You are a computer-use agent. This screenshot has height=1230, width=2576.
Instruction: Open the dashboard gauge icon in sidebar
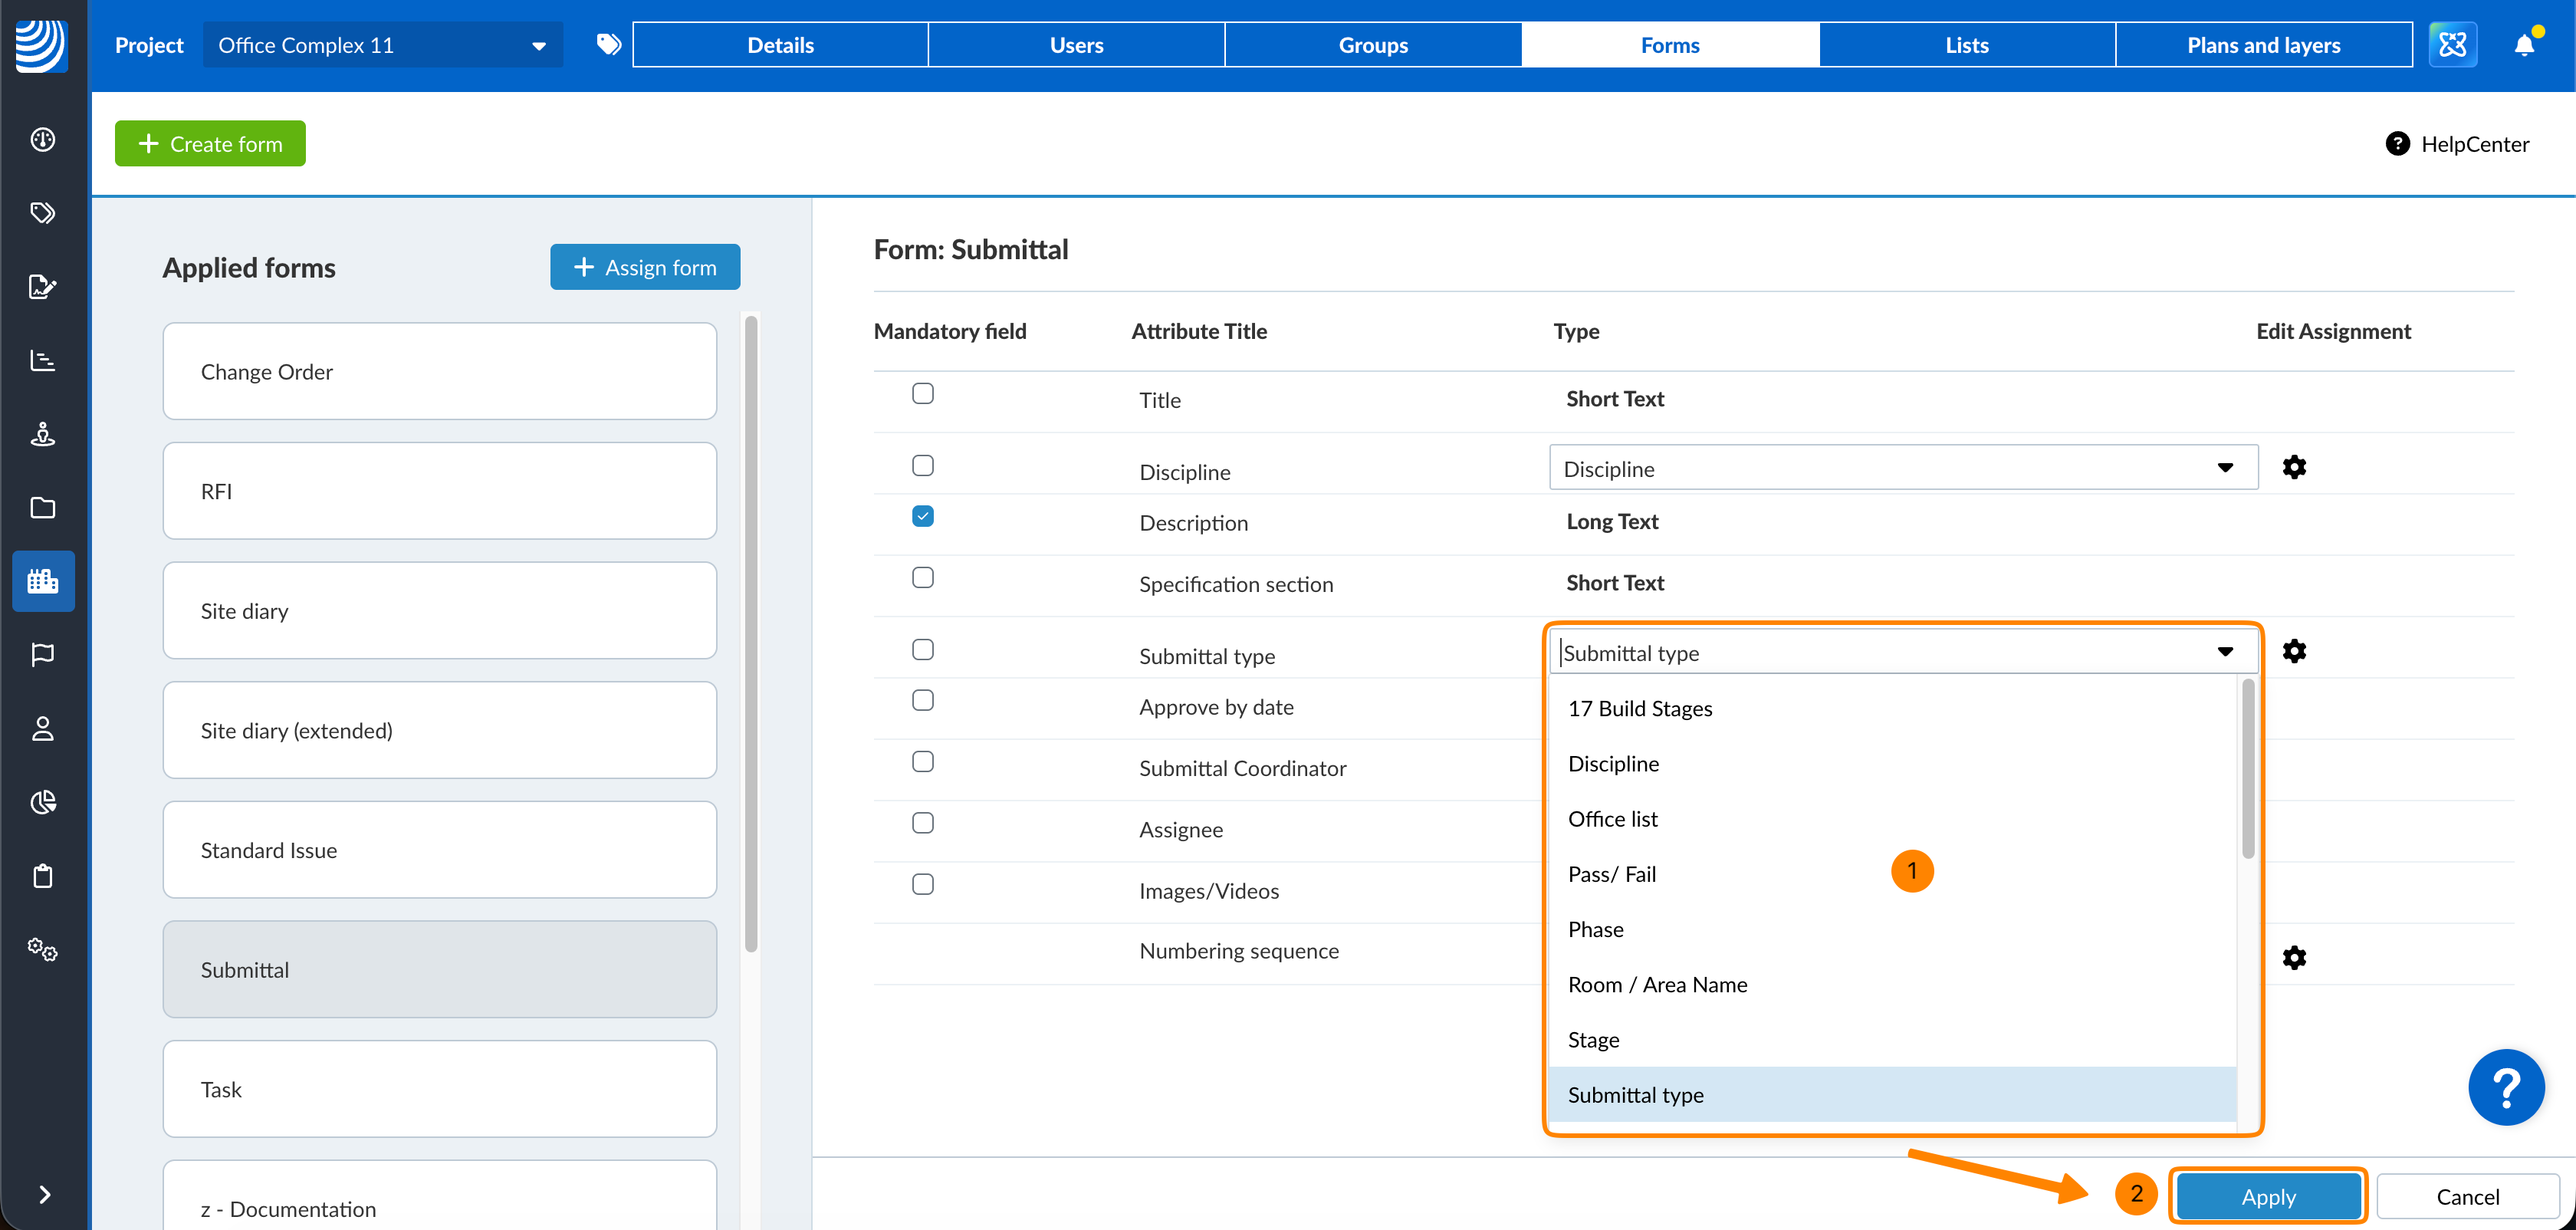point(43,139)
